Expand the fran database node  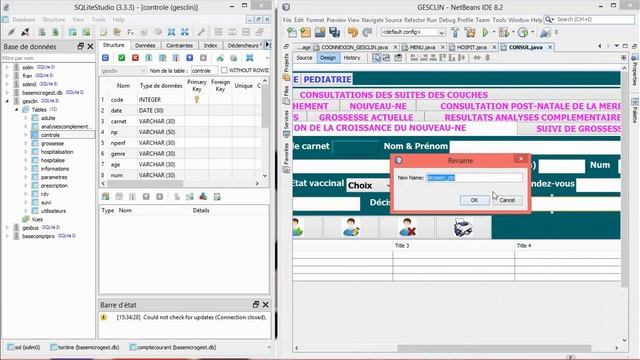point(7,76)
